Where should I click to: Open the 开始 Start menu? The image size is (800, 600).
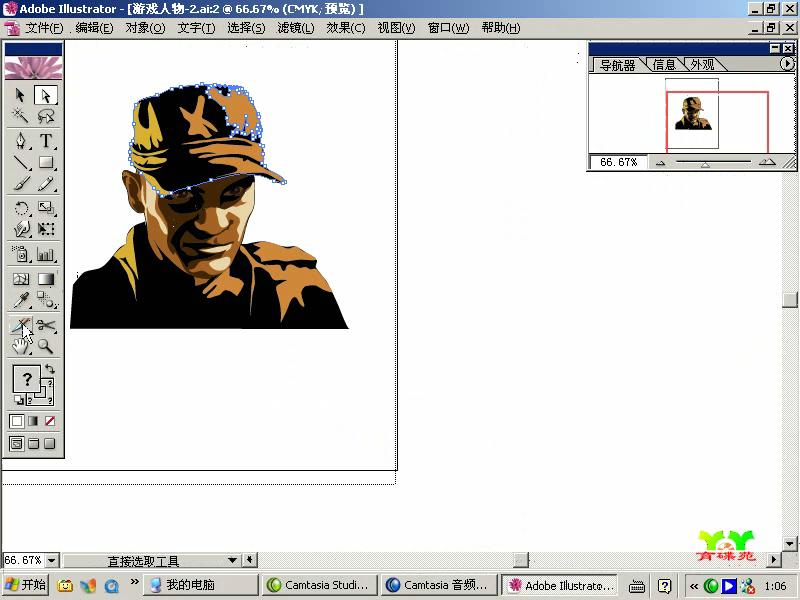pos(26,585)
